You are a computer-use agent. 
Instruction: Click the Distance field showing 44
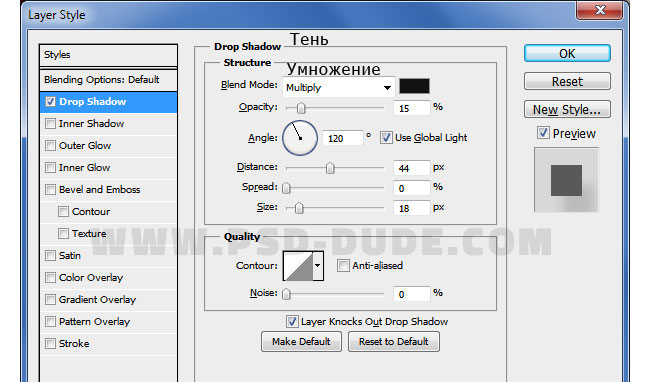point(412,168)
